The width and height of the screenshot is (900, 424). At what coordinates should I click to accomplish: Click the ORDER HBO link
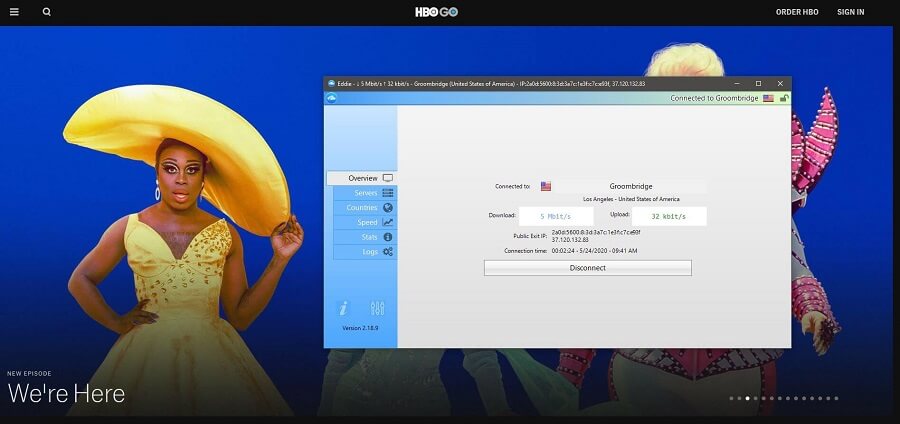[x=797, y=11]
